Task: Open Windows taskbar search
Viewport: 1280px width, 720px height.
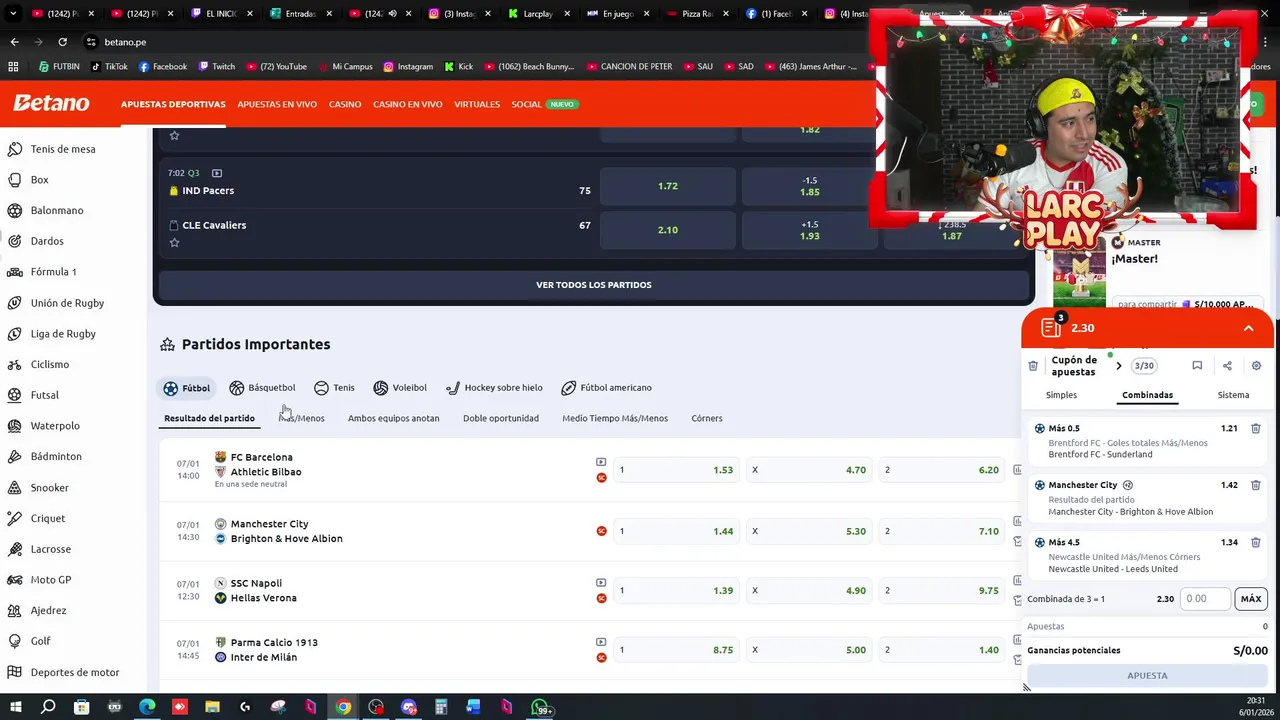Action: (48, 707)
